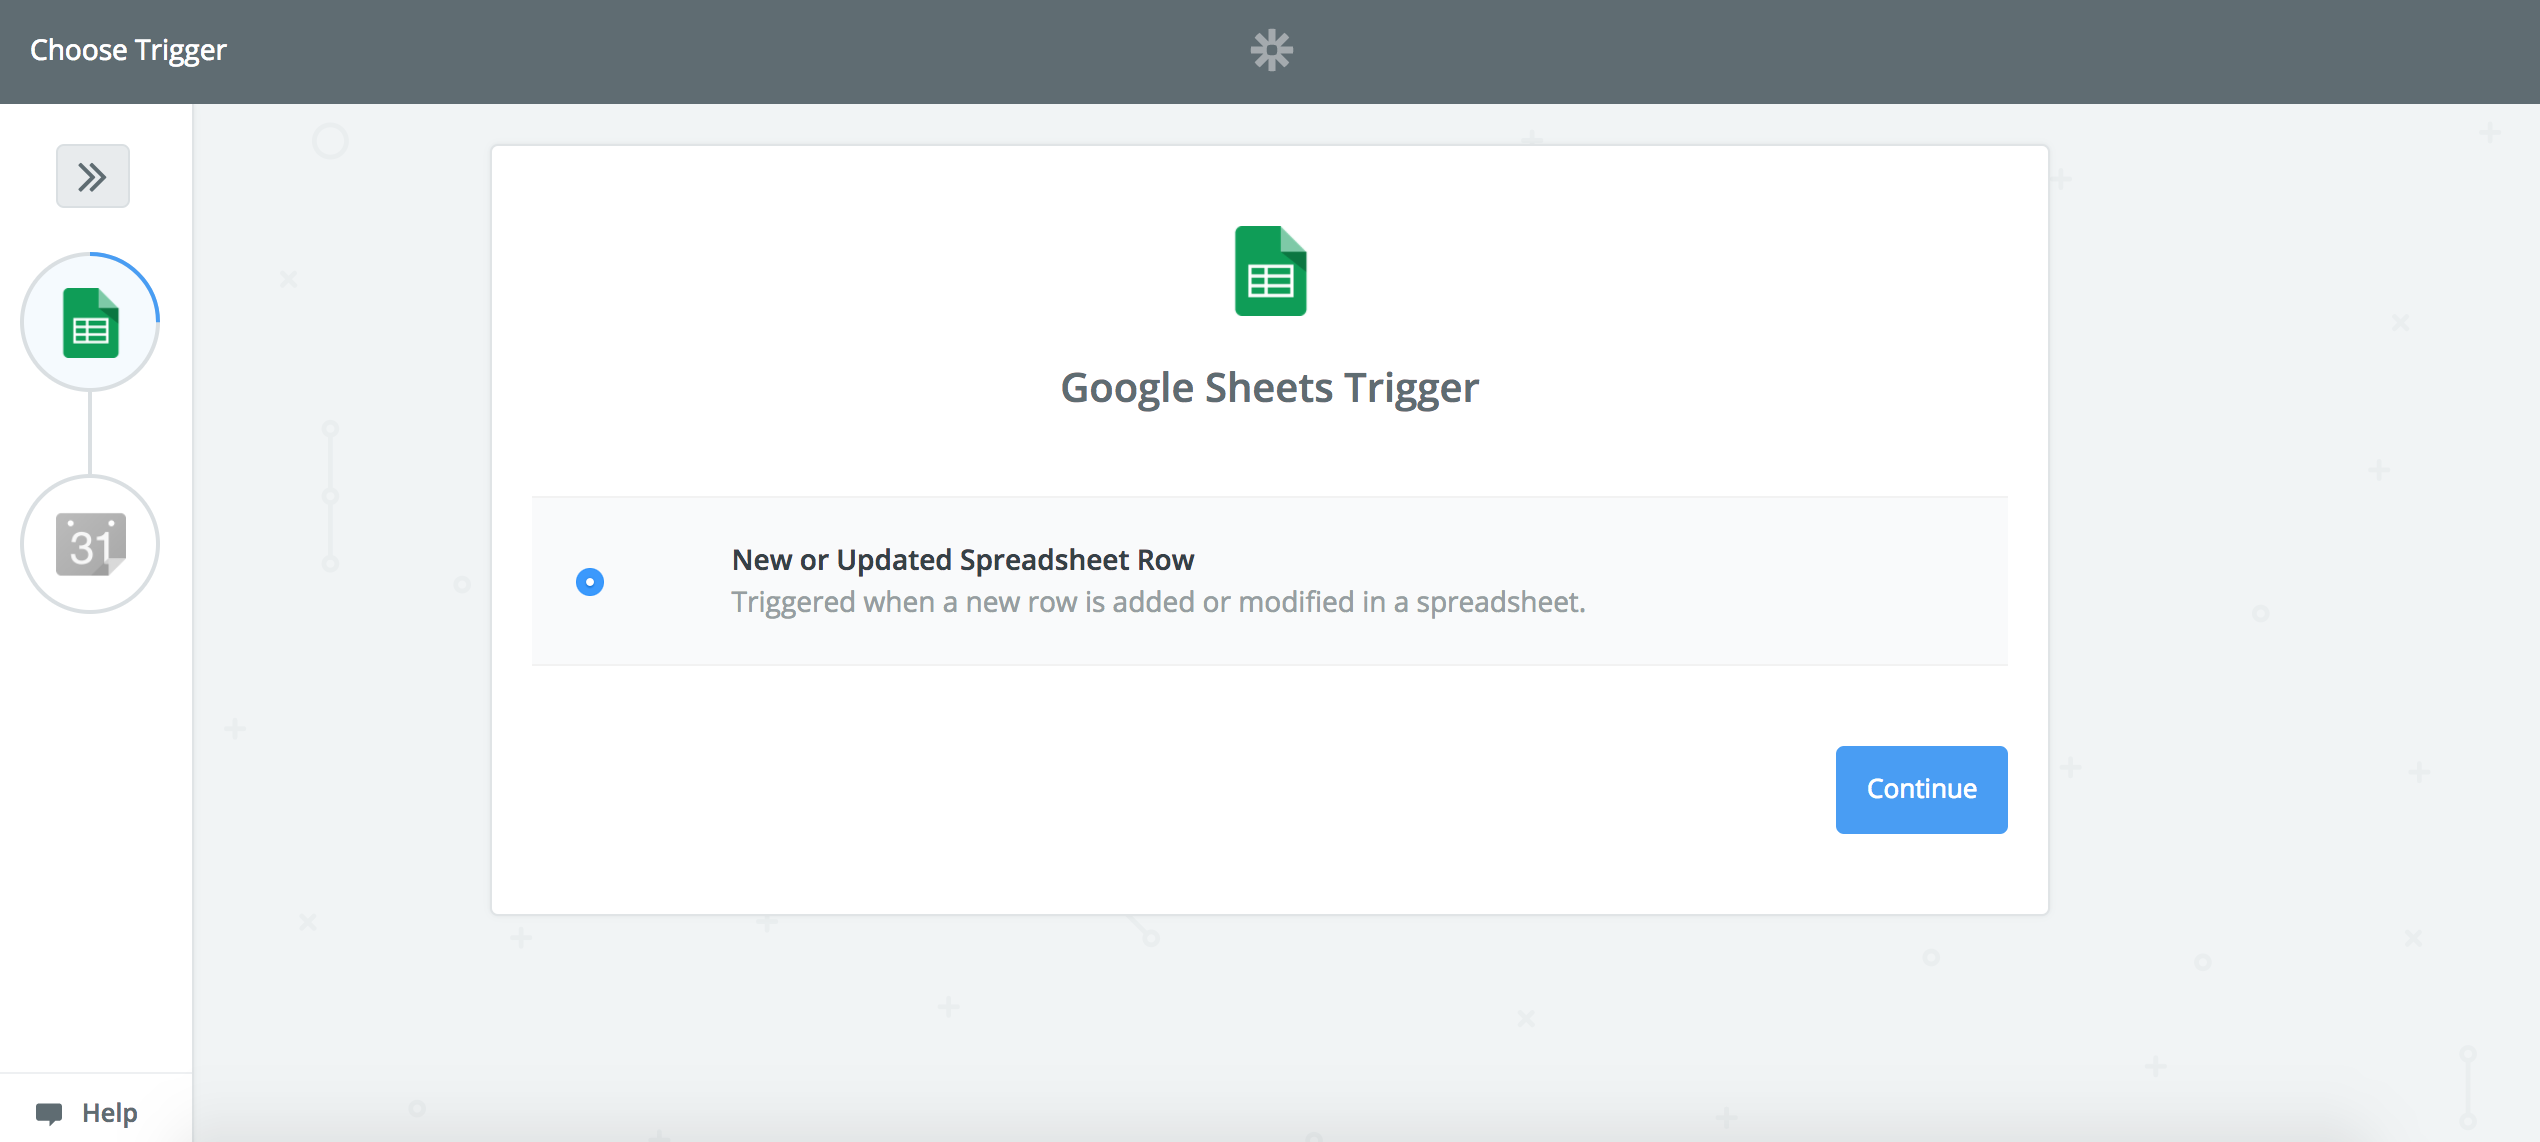Screen dimensions: 2540x1142
Task: Click 'Triggered when a new row is added' description
Action: coord(1158,602)
